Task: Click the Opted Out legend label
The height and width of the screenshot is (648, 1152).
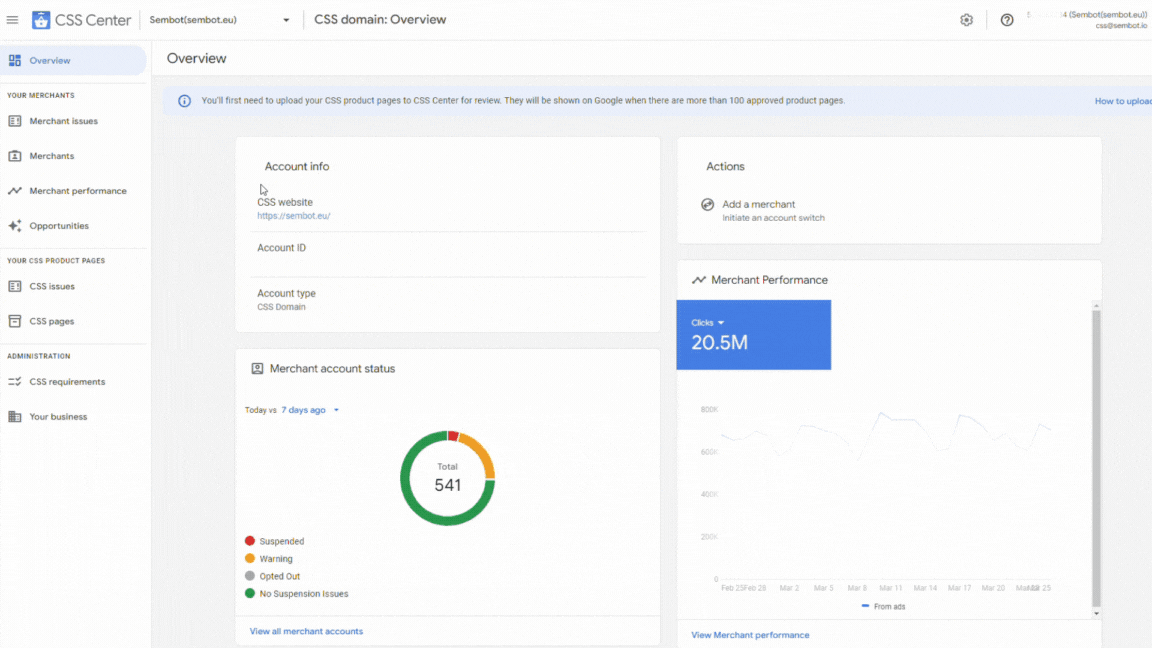Action: pyautogui.click(x=279, y=576)
